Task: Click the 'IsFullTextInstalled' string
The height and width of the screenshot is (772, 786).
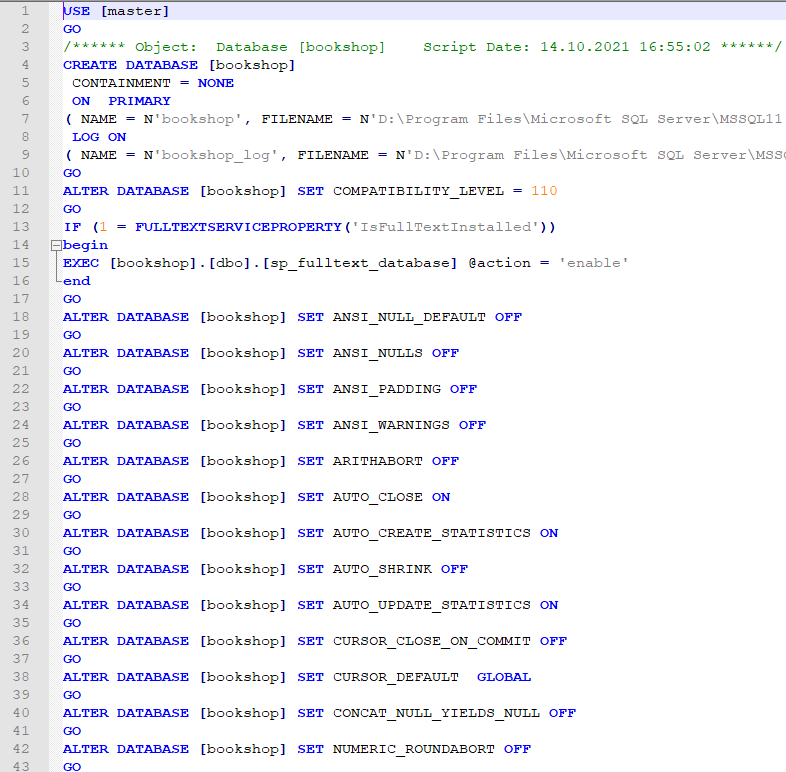Action: click(x=446, y=227)
